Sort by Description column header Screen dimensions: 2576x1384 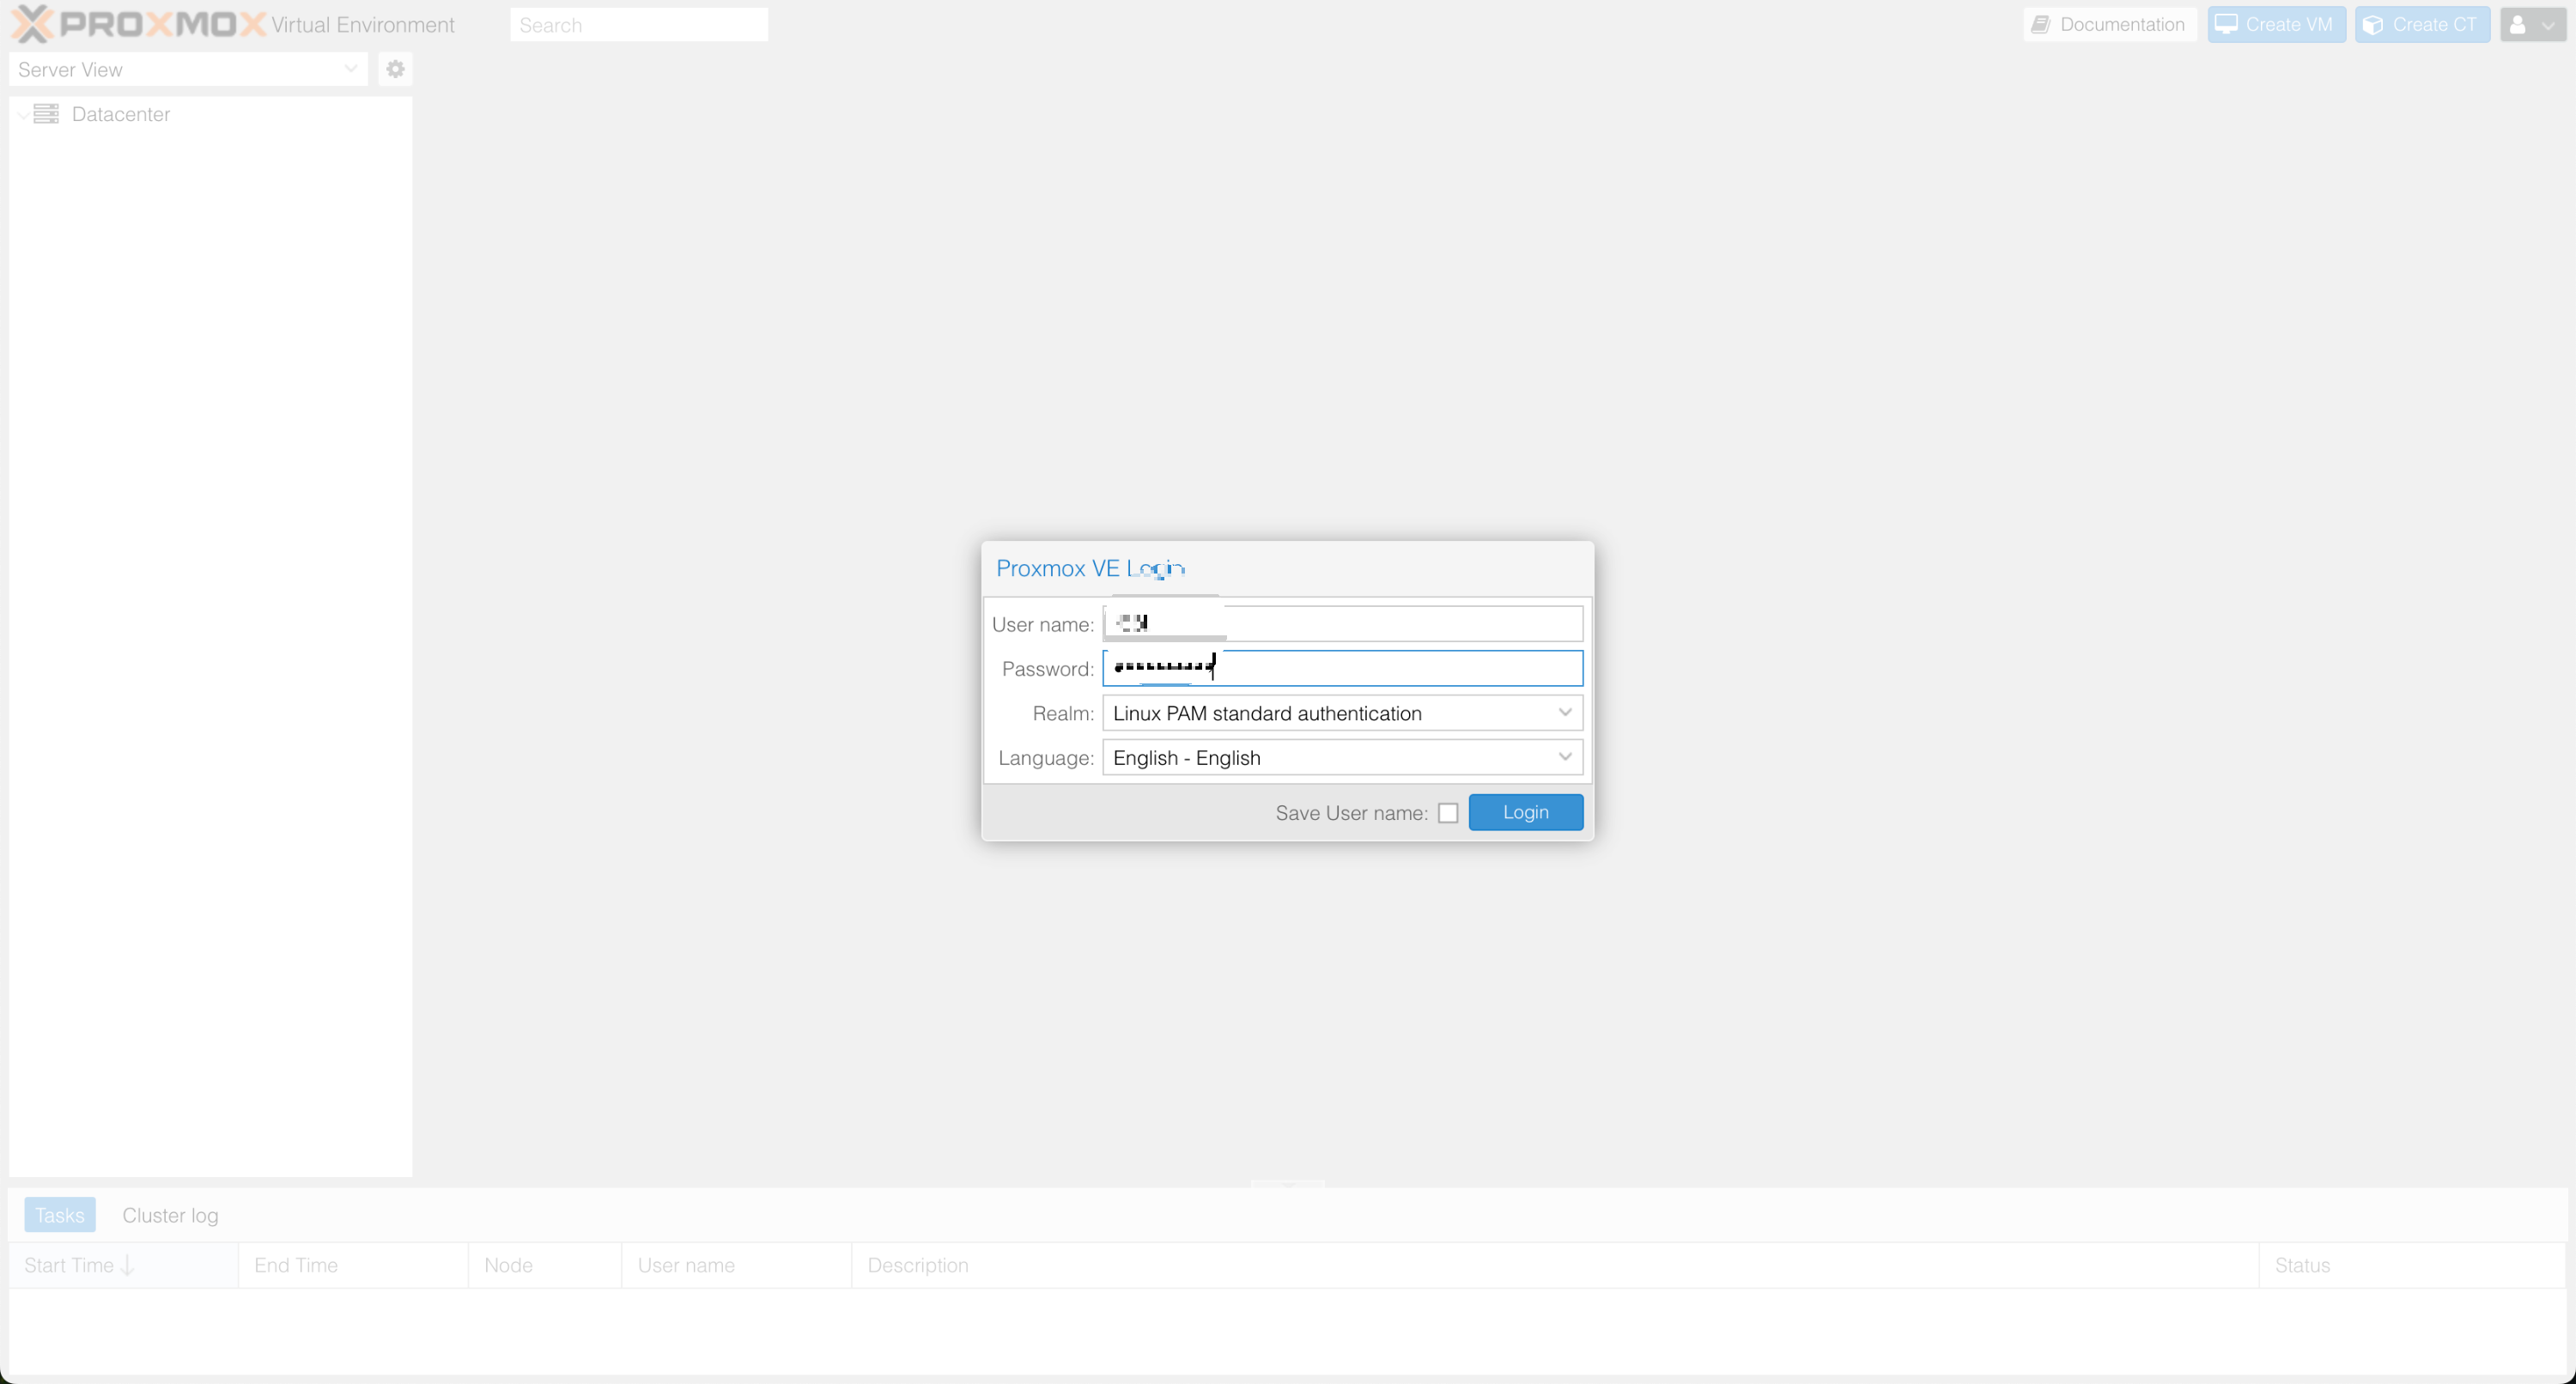click(x=1555, y=1265)
